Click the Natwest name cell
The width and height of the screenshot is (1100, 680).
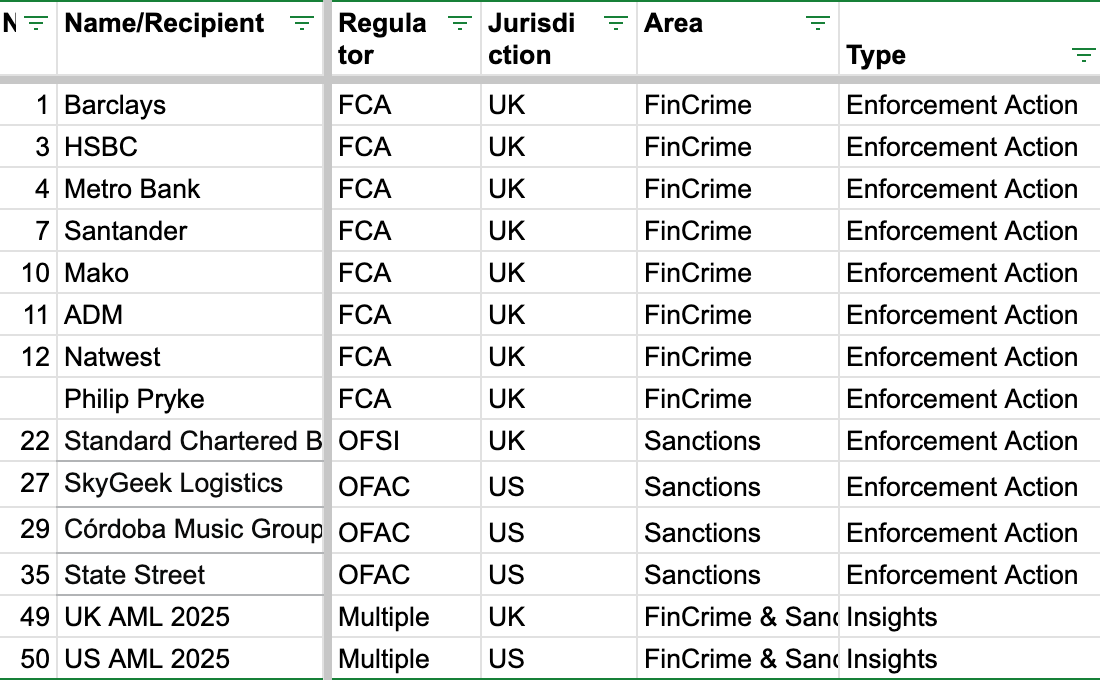[x=189, y=356]
